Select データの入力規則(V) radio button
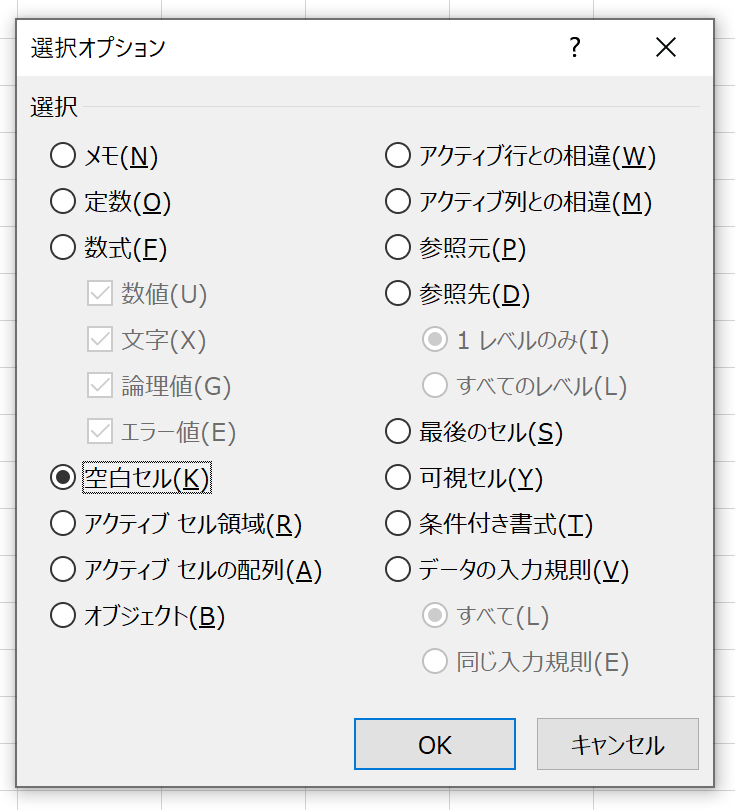This screenshot has height=810, width=735. [398, 569]
